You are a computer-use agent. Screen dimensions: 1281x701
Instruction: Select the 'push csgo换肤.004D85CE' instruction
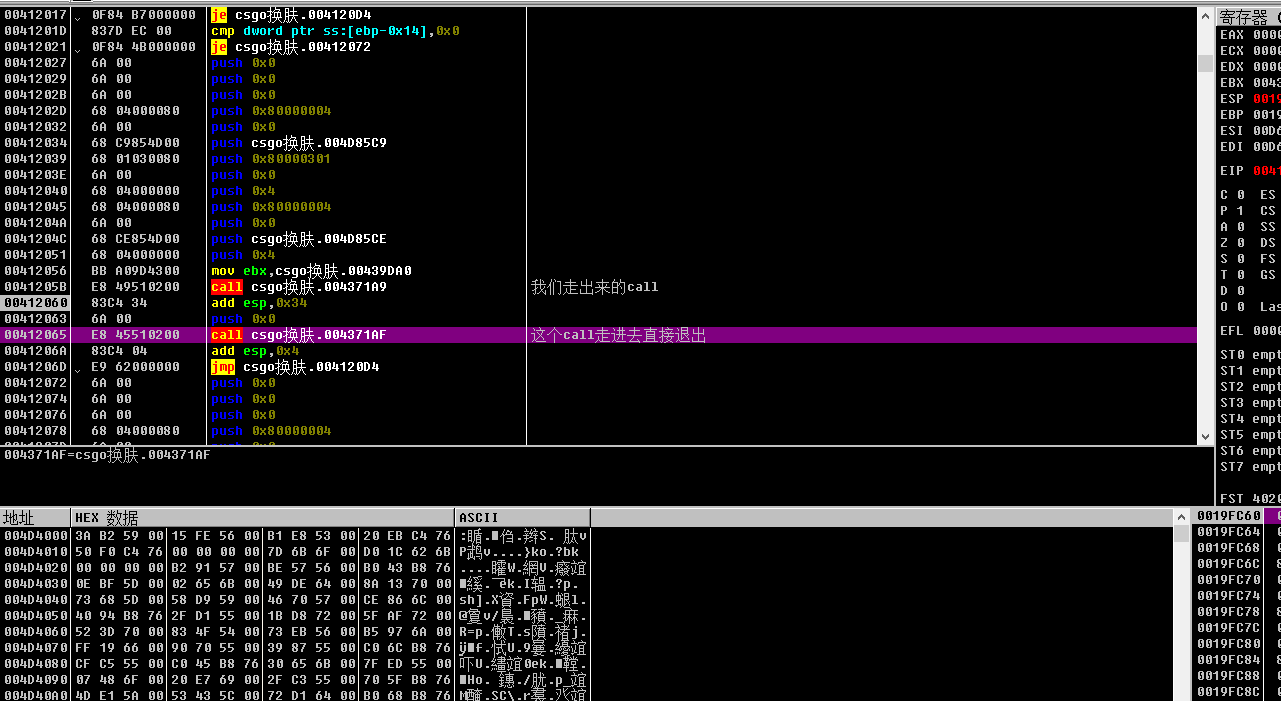point(299,239)
